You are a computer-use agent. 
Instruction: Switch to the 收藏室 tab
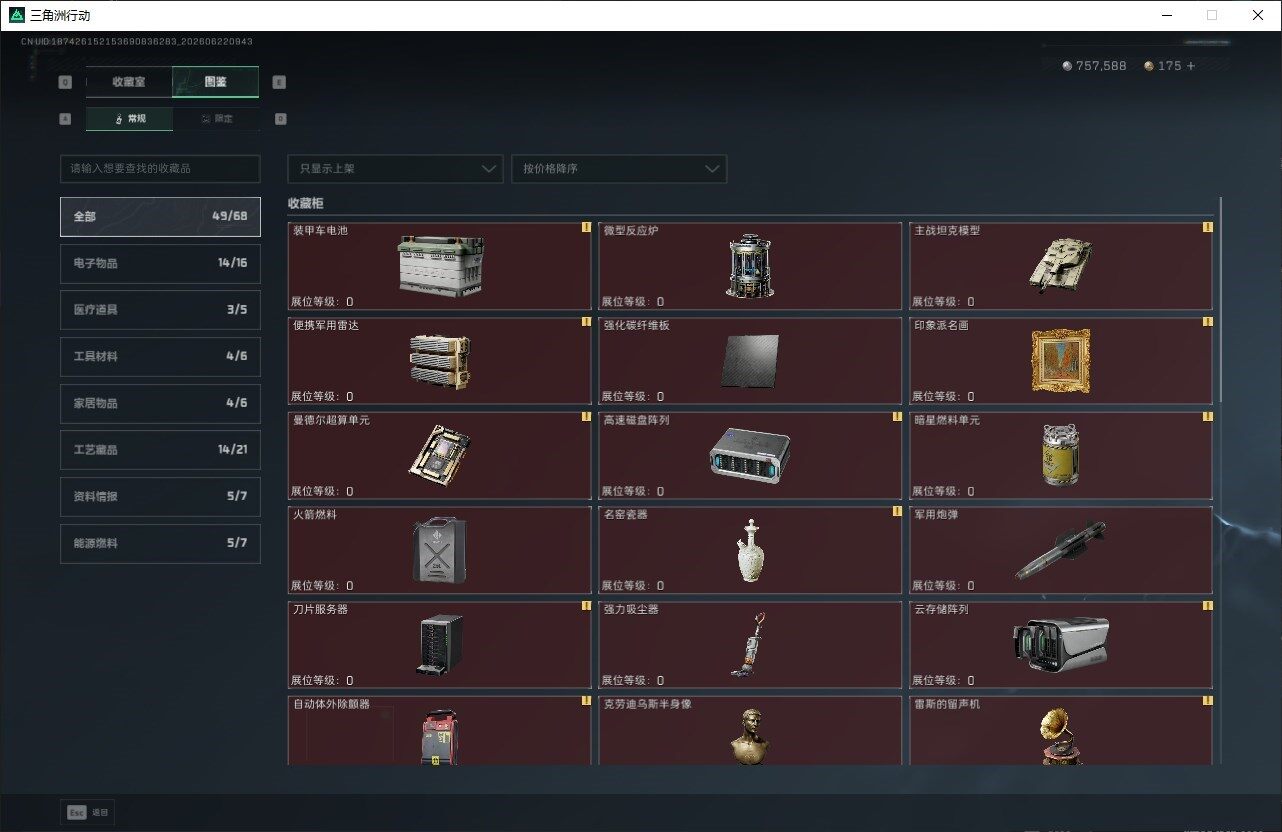pos(129,82)
